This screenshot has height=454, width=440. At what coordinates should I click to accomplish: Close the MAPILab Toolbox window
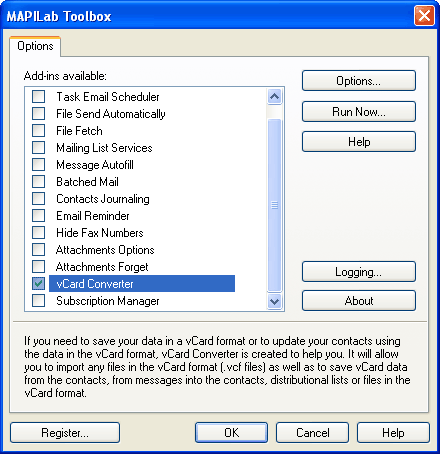pos(424,15)
